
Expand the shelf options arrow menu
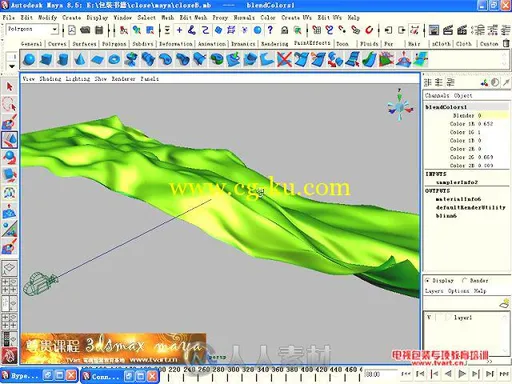coord(12,66)
